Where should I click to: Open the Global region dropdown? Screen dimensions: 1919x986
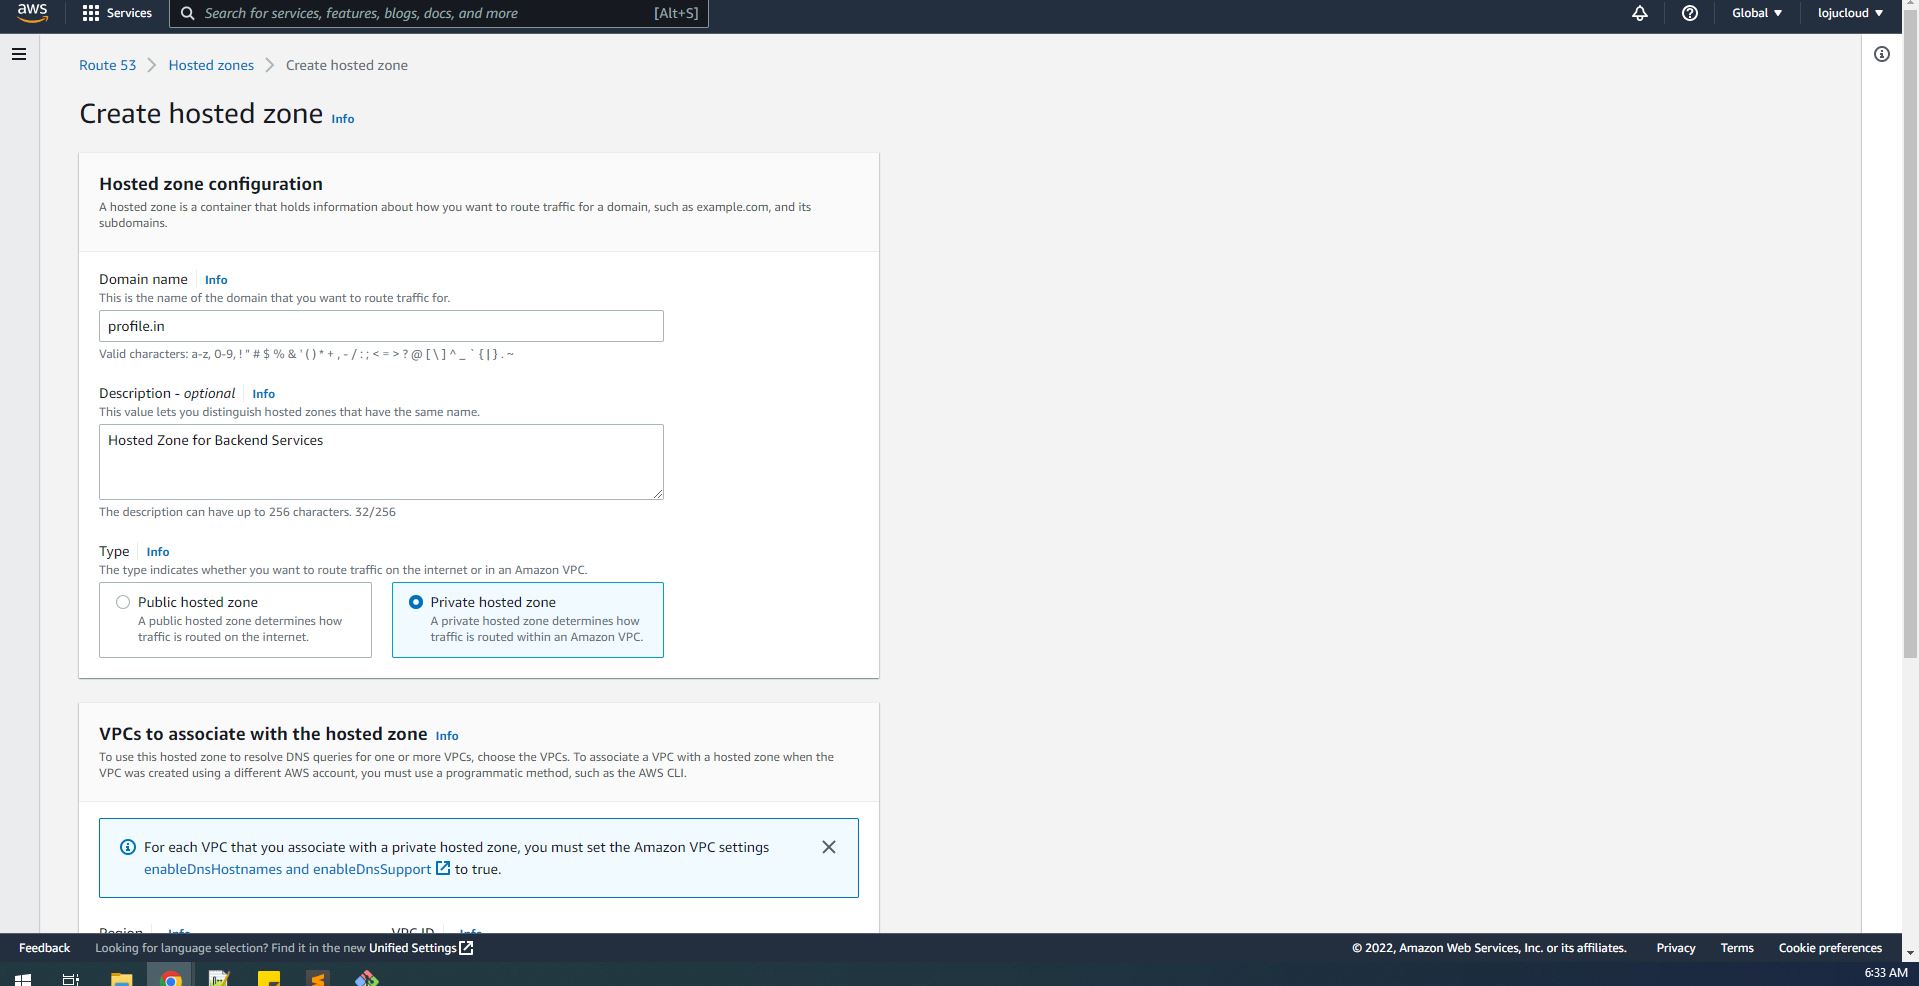point(1757,13)
